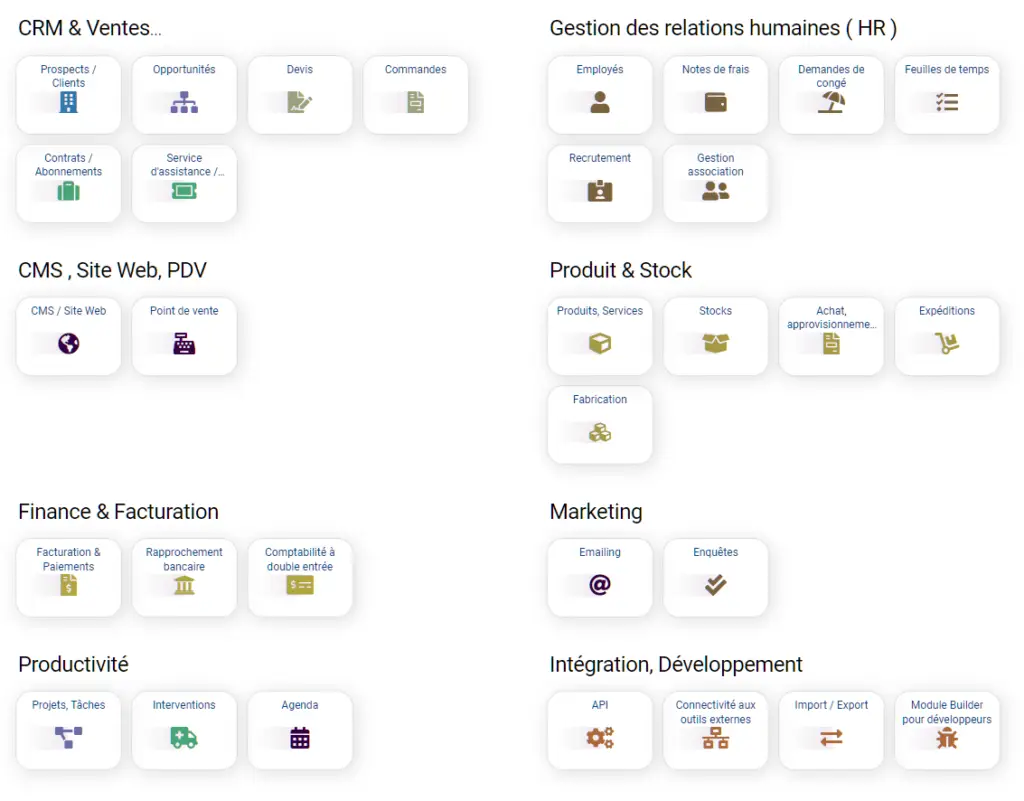
Task: Open the Feuilles de temps tile
Action: pos(947,95)
